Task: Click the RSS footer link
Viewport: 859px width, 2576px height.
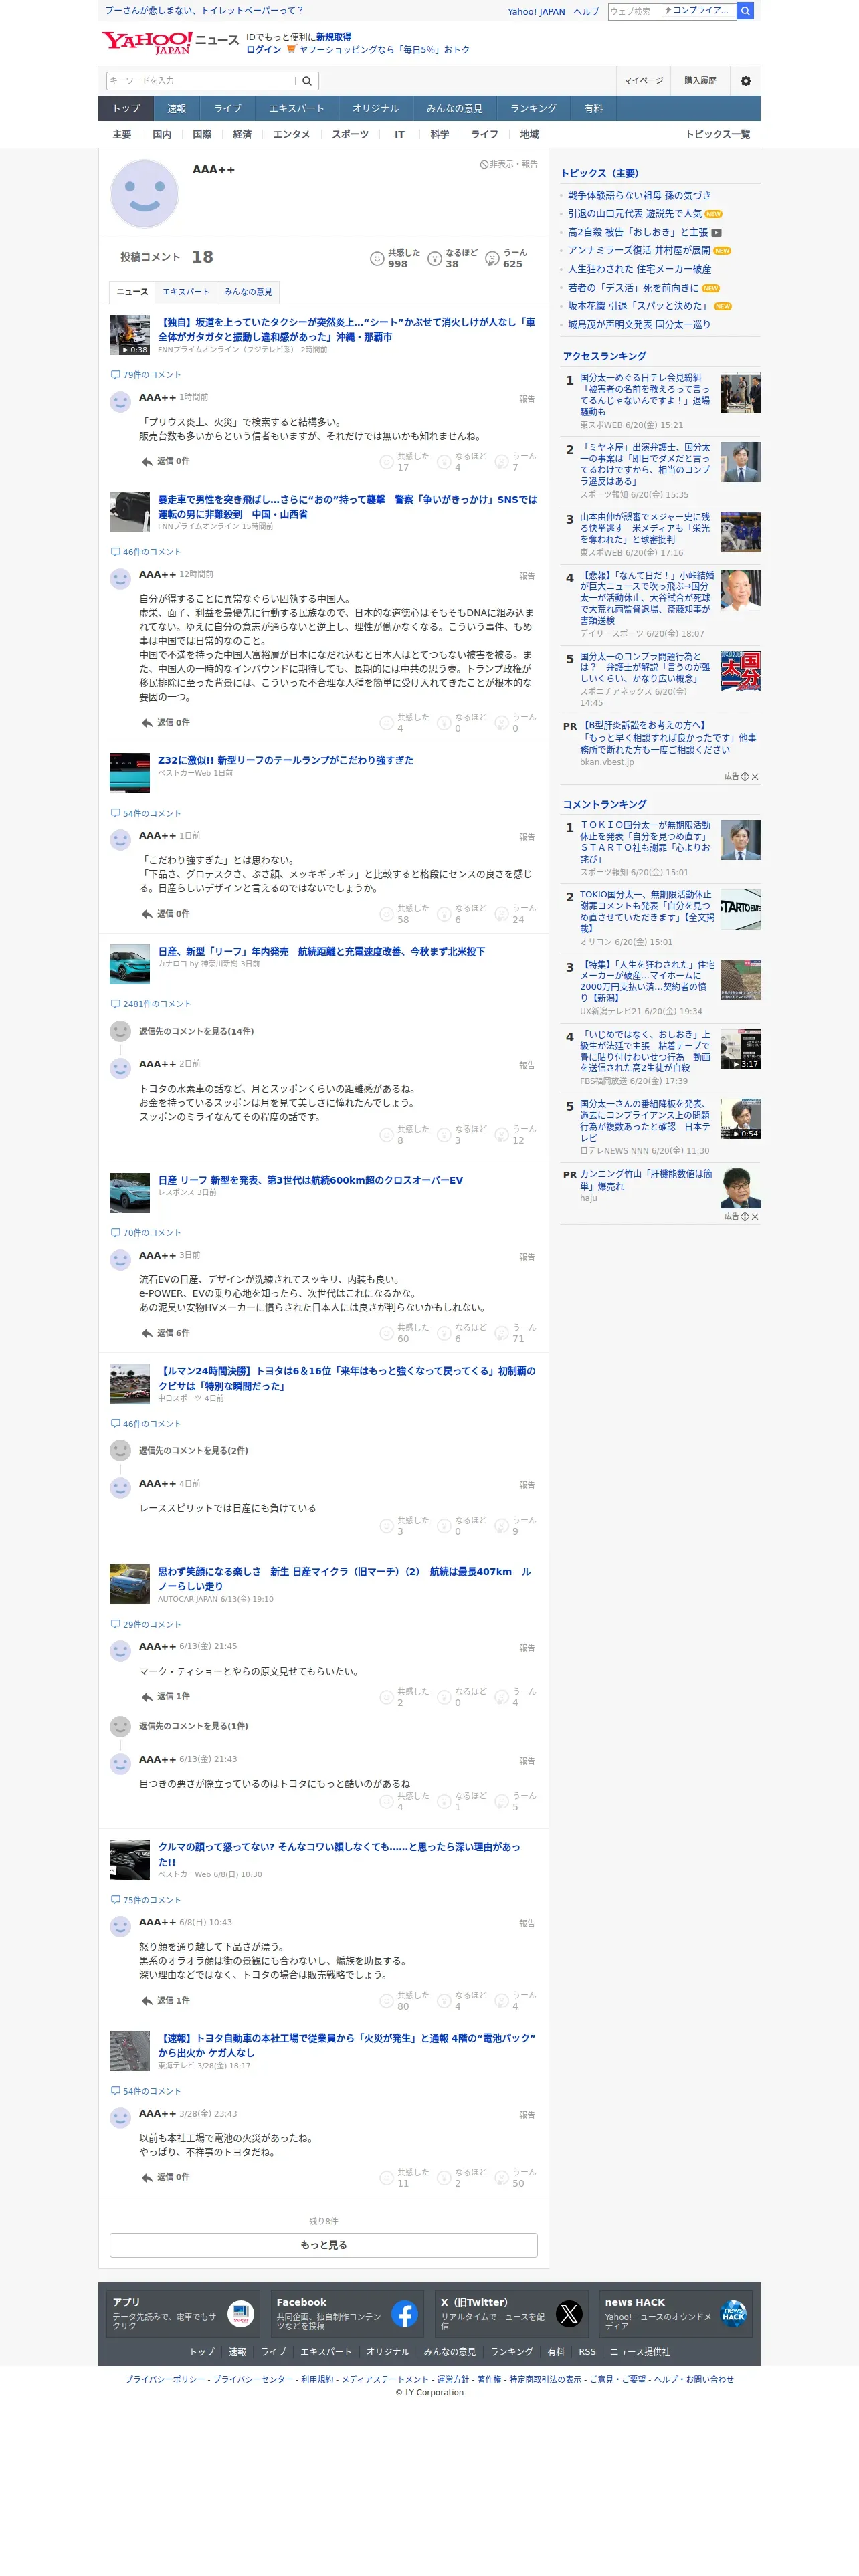Action: (587, 2352)
